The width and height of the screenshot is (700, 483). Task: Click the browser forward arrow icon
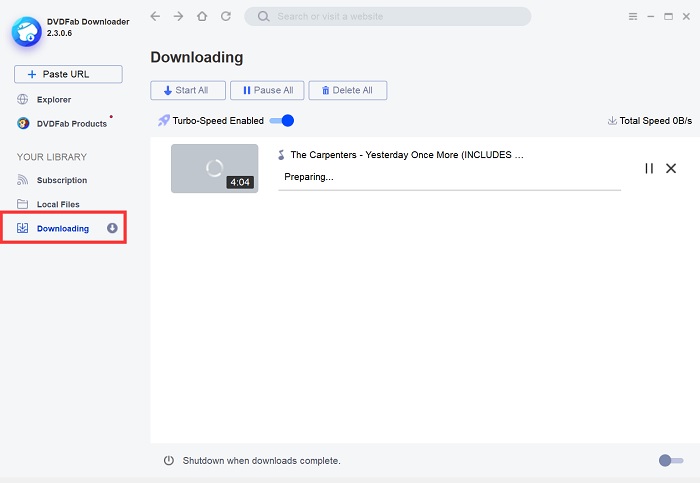coord(178,17)
